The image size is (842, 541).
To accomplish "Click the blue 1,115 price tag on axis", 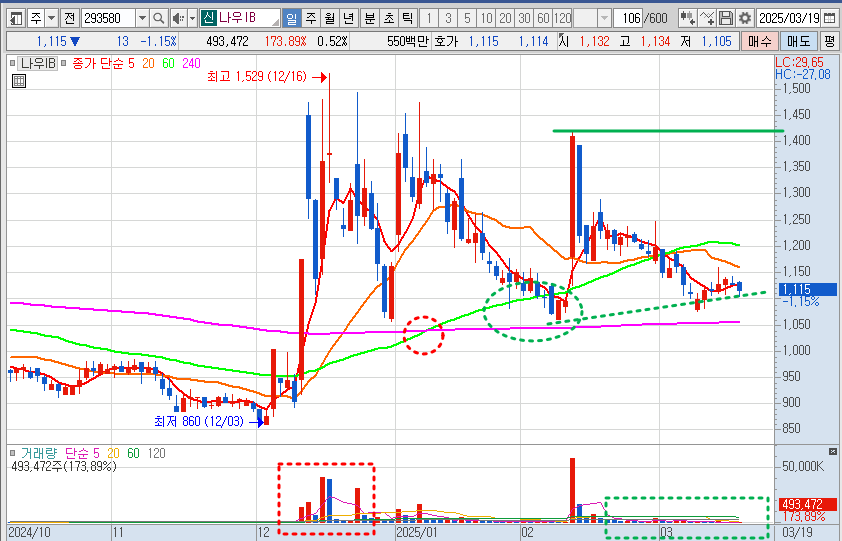I will [808, 290].
